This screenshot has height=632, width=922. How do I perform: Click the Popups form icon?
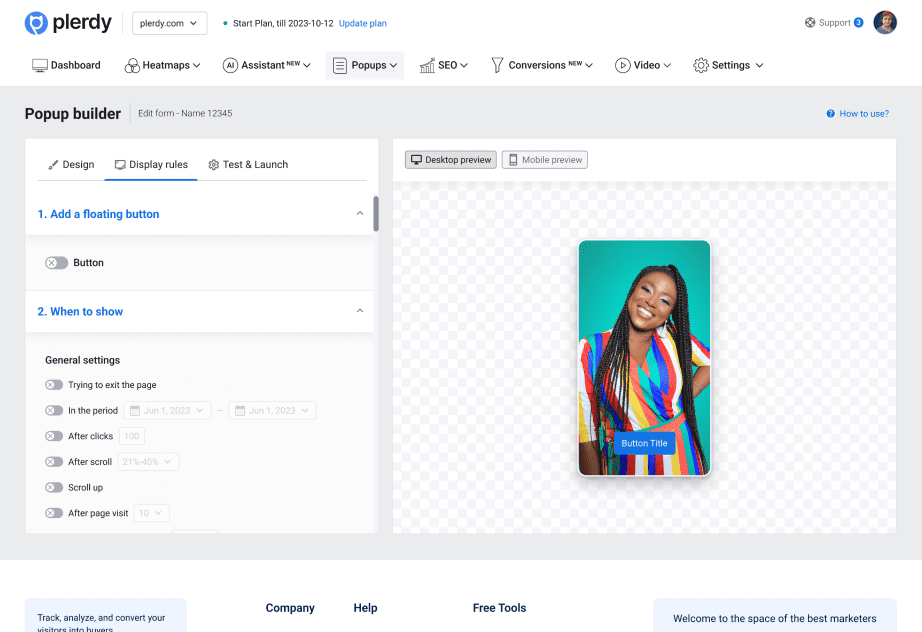point(340,65)
